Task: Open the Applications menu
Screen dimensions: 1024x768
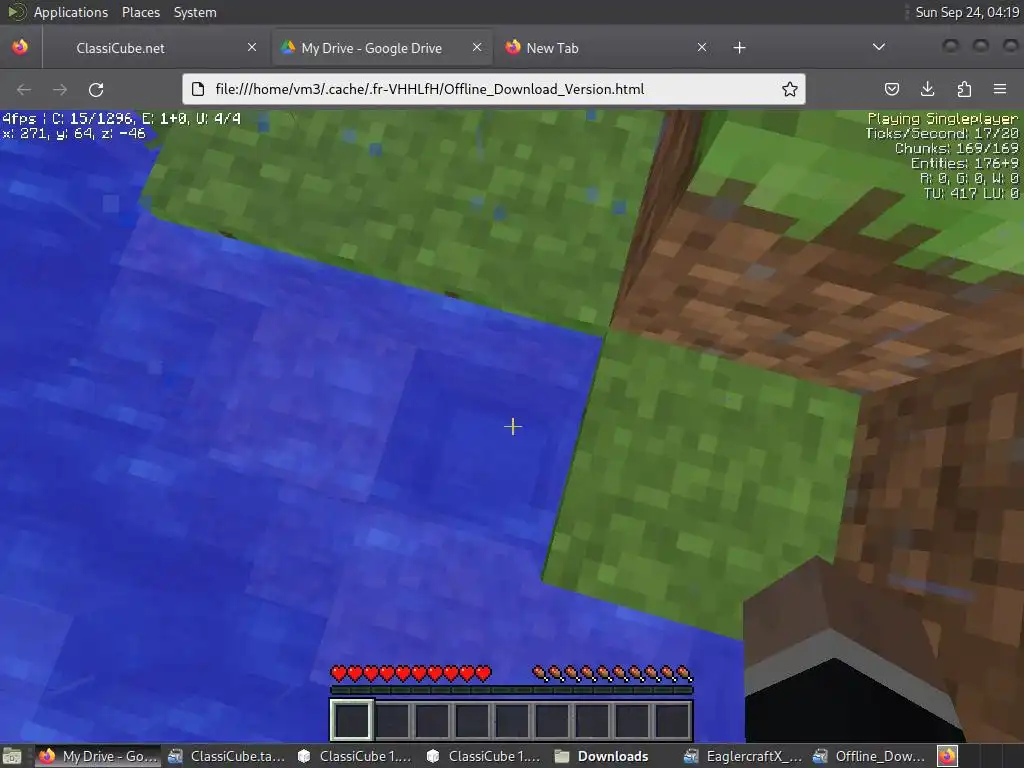Action: coord(71,12)
